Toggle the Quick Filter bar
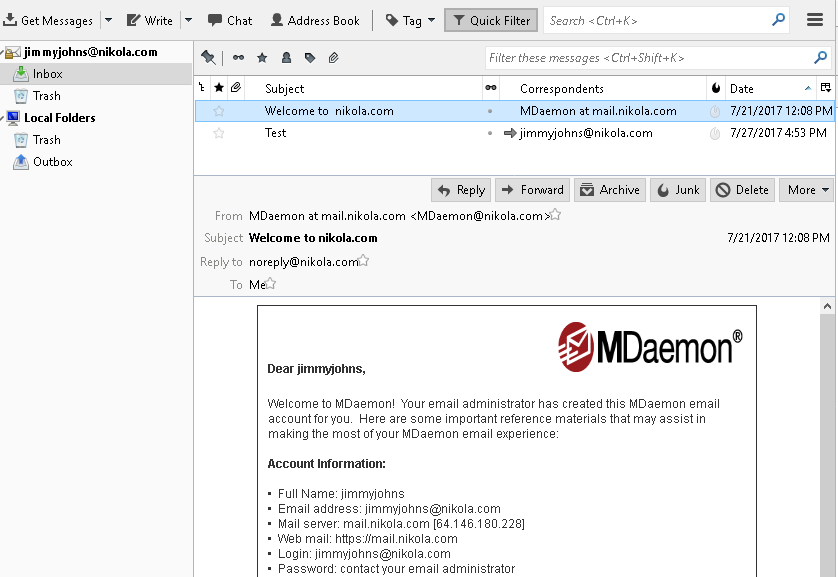Screen dimensions: 838x577 tap(491, 20)
